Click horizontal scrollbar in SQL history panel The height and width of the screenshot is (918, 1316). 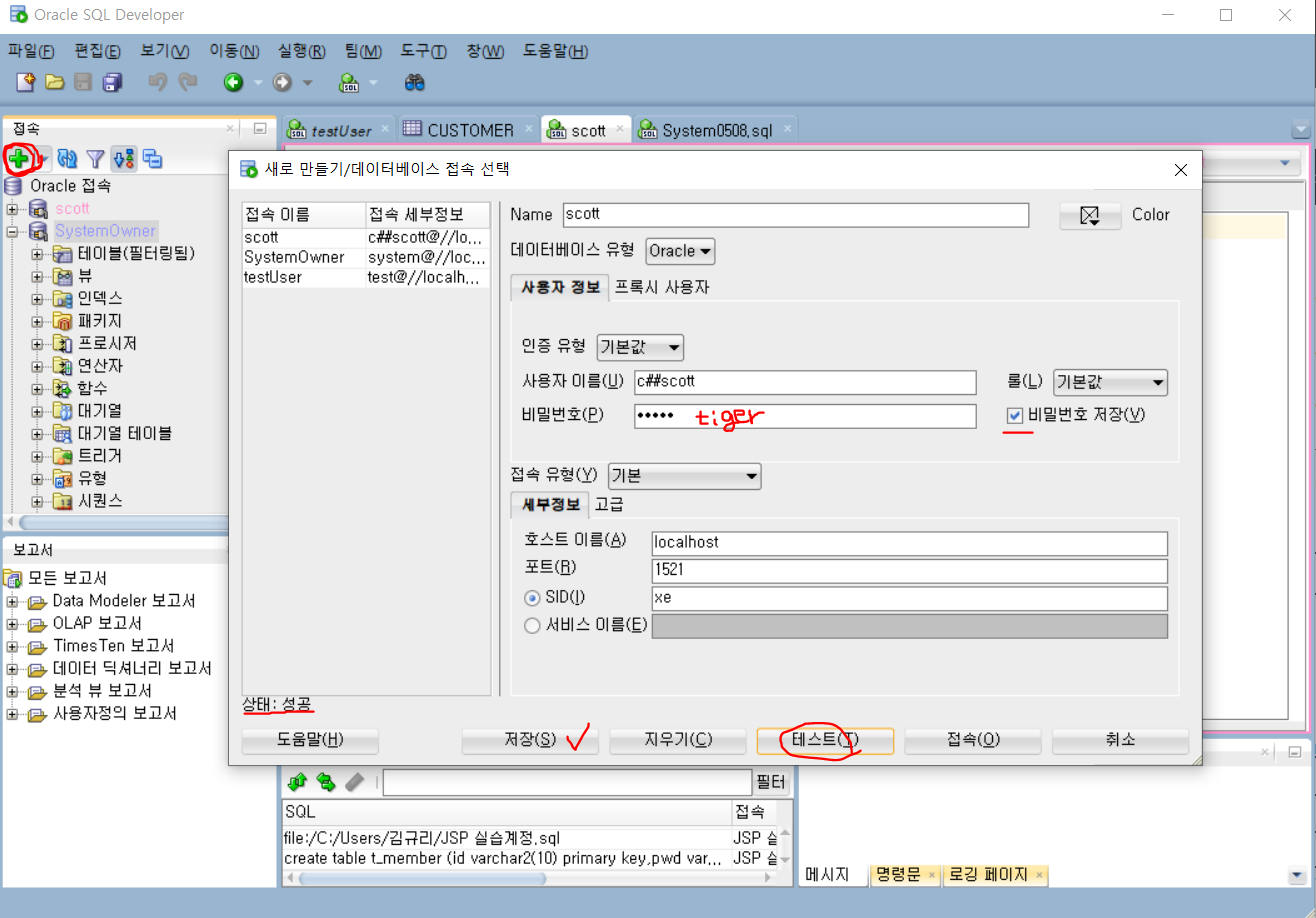click(x=422, y=878)
